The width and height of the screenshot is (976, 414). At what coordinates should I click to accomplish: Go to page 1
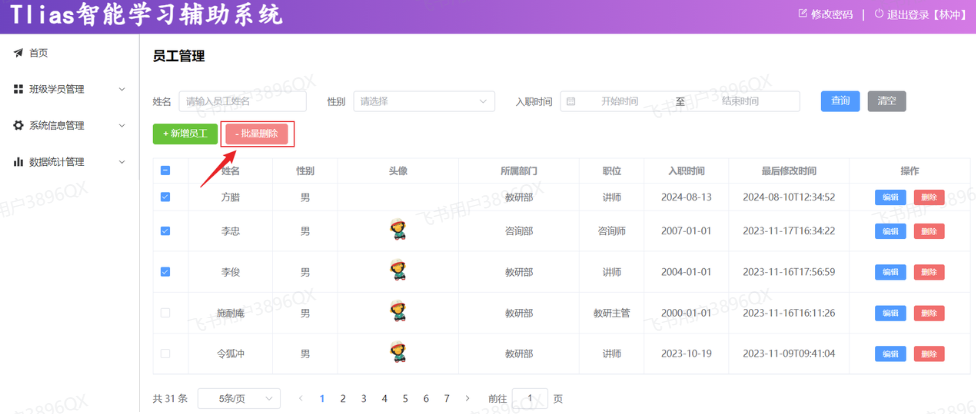[x=322, y=398]
